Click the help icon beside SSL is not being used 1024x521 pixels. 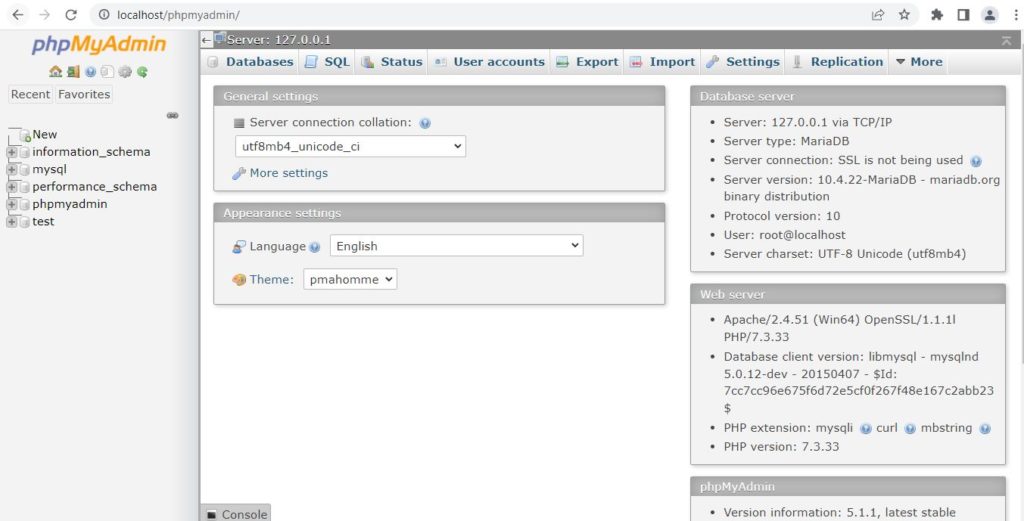click(976, 161)
